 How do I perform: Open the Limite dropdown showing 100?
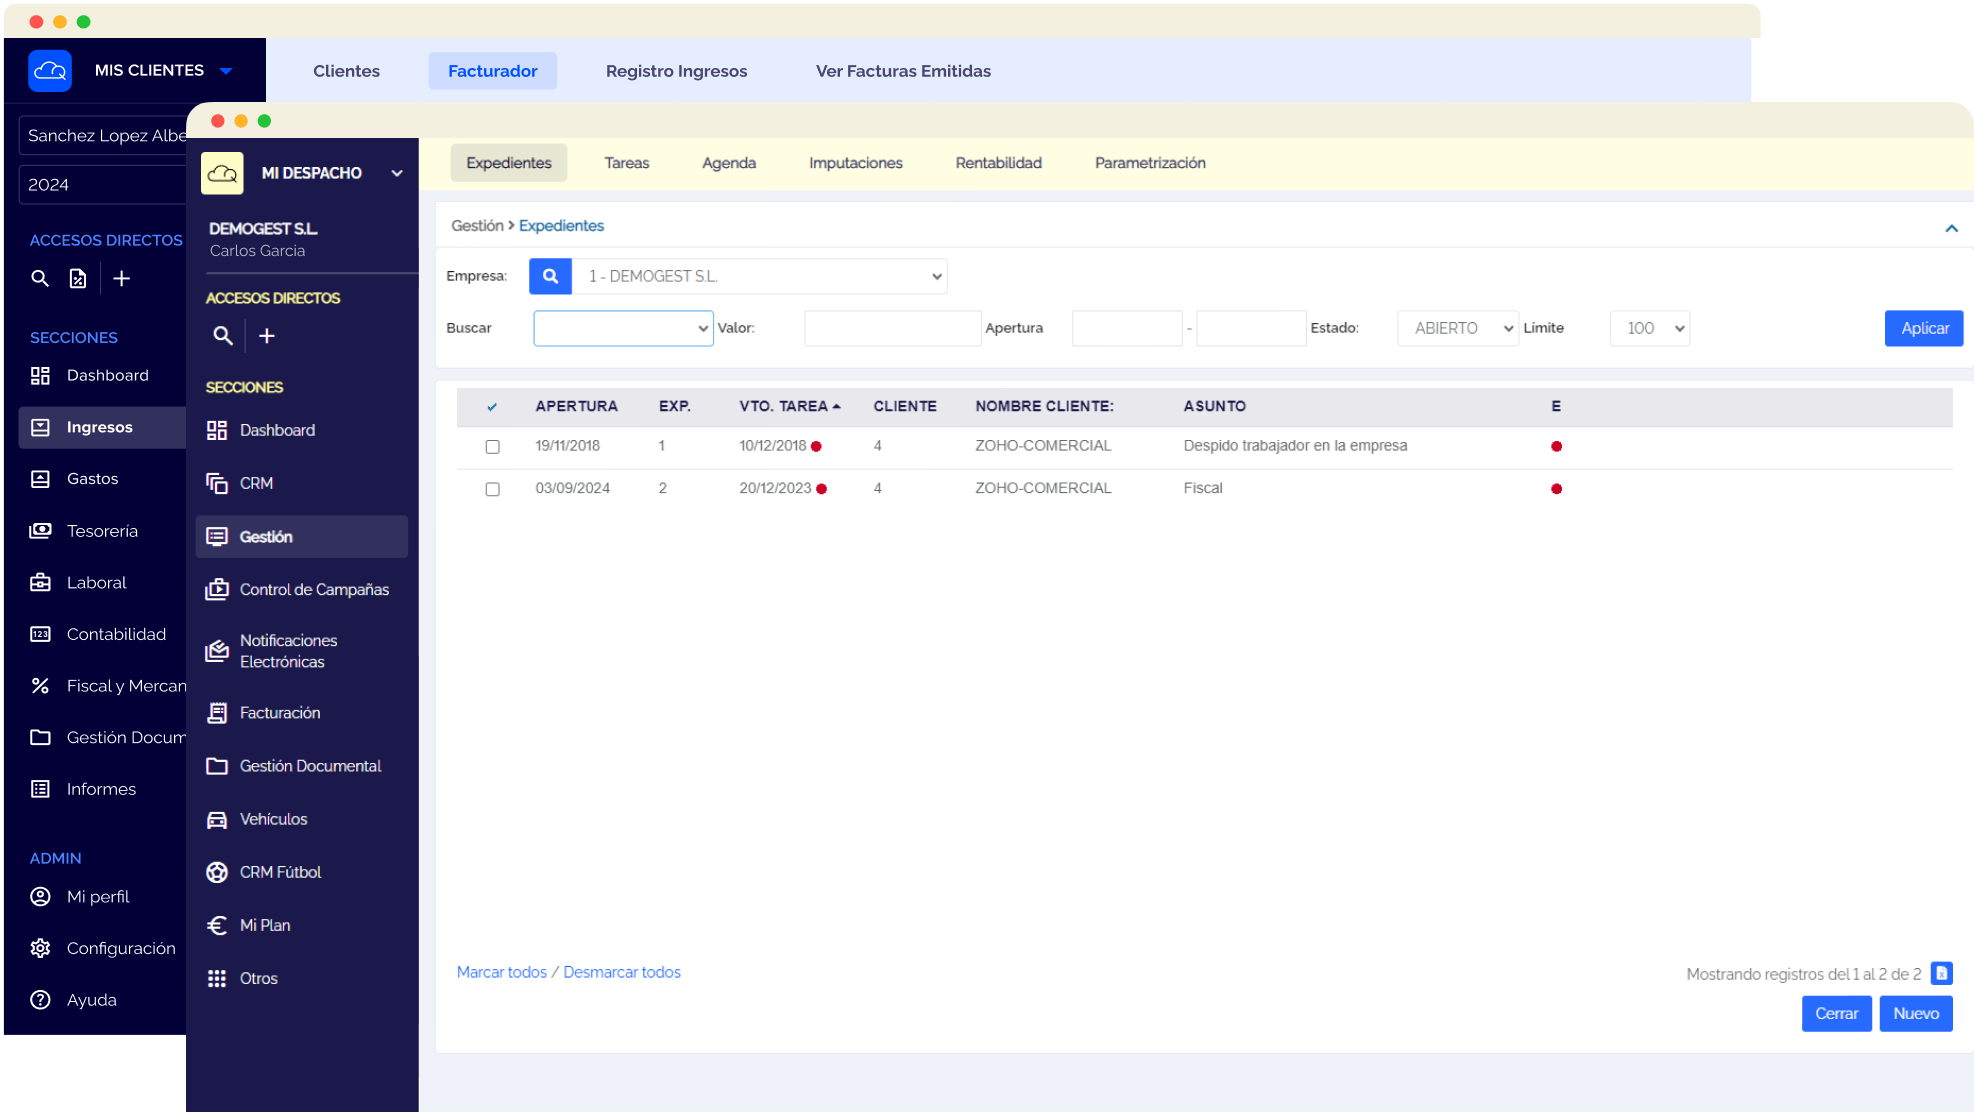pyautogui.click(x=1649, y=328)
